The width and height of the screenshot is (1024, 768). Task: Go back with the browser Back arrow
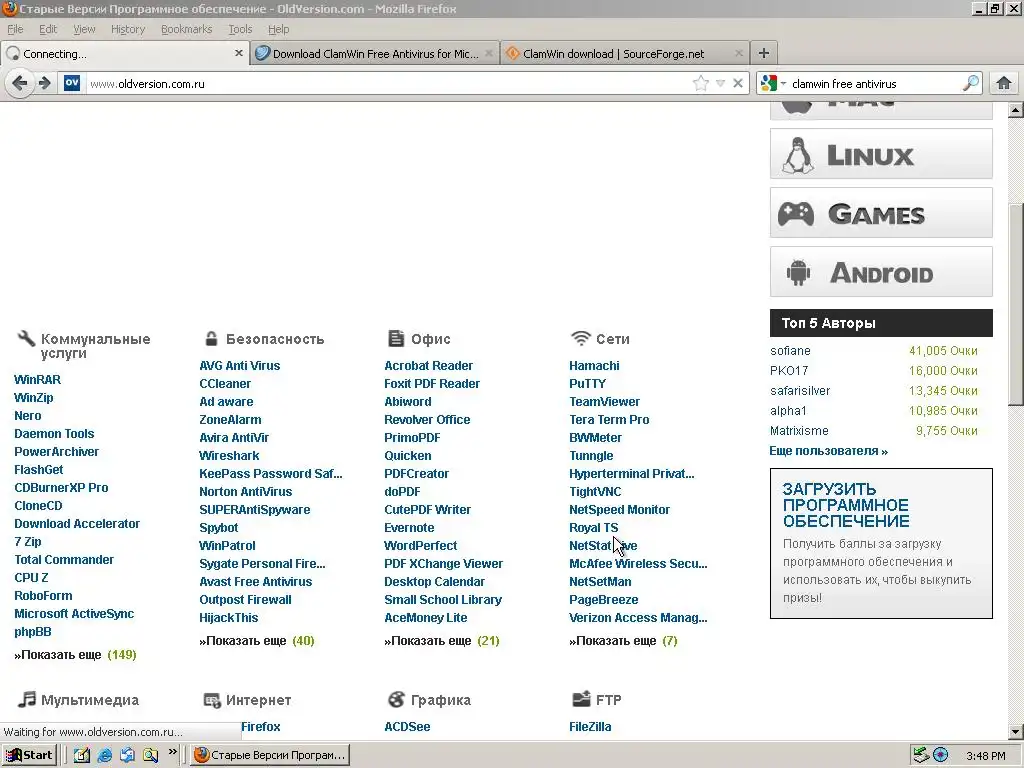point(20,83)
